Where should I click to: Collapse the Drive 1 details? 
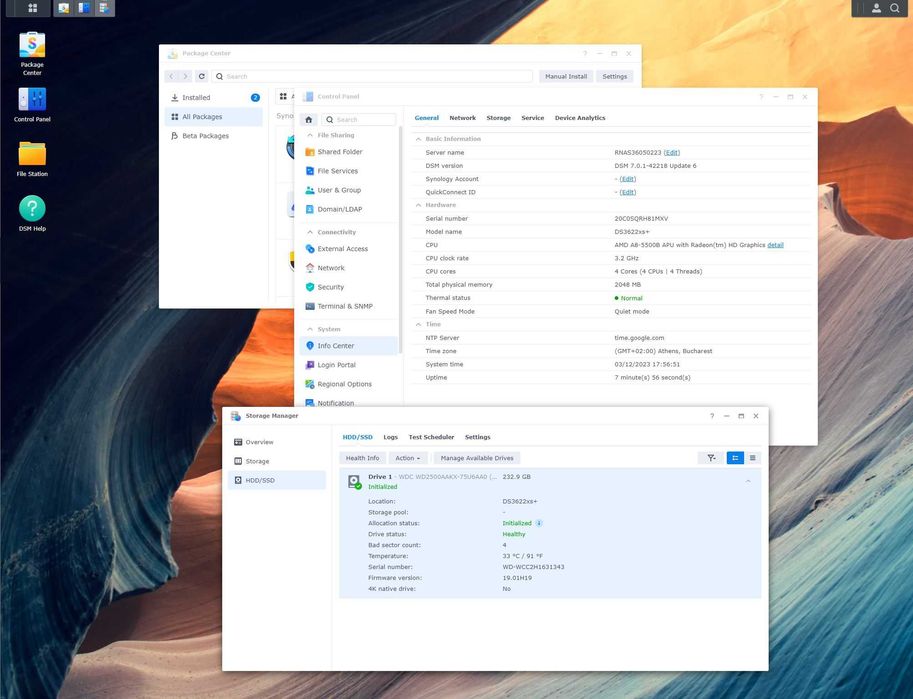748,481
